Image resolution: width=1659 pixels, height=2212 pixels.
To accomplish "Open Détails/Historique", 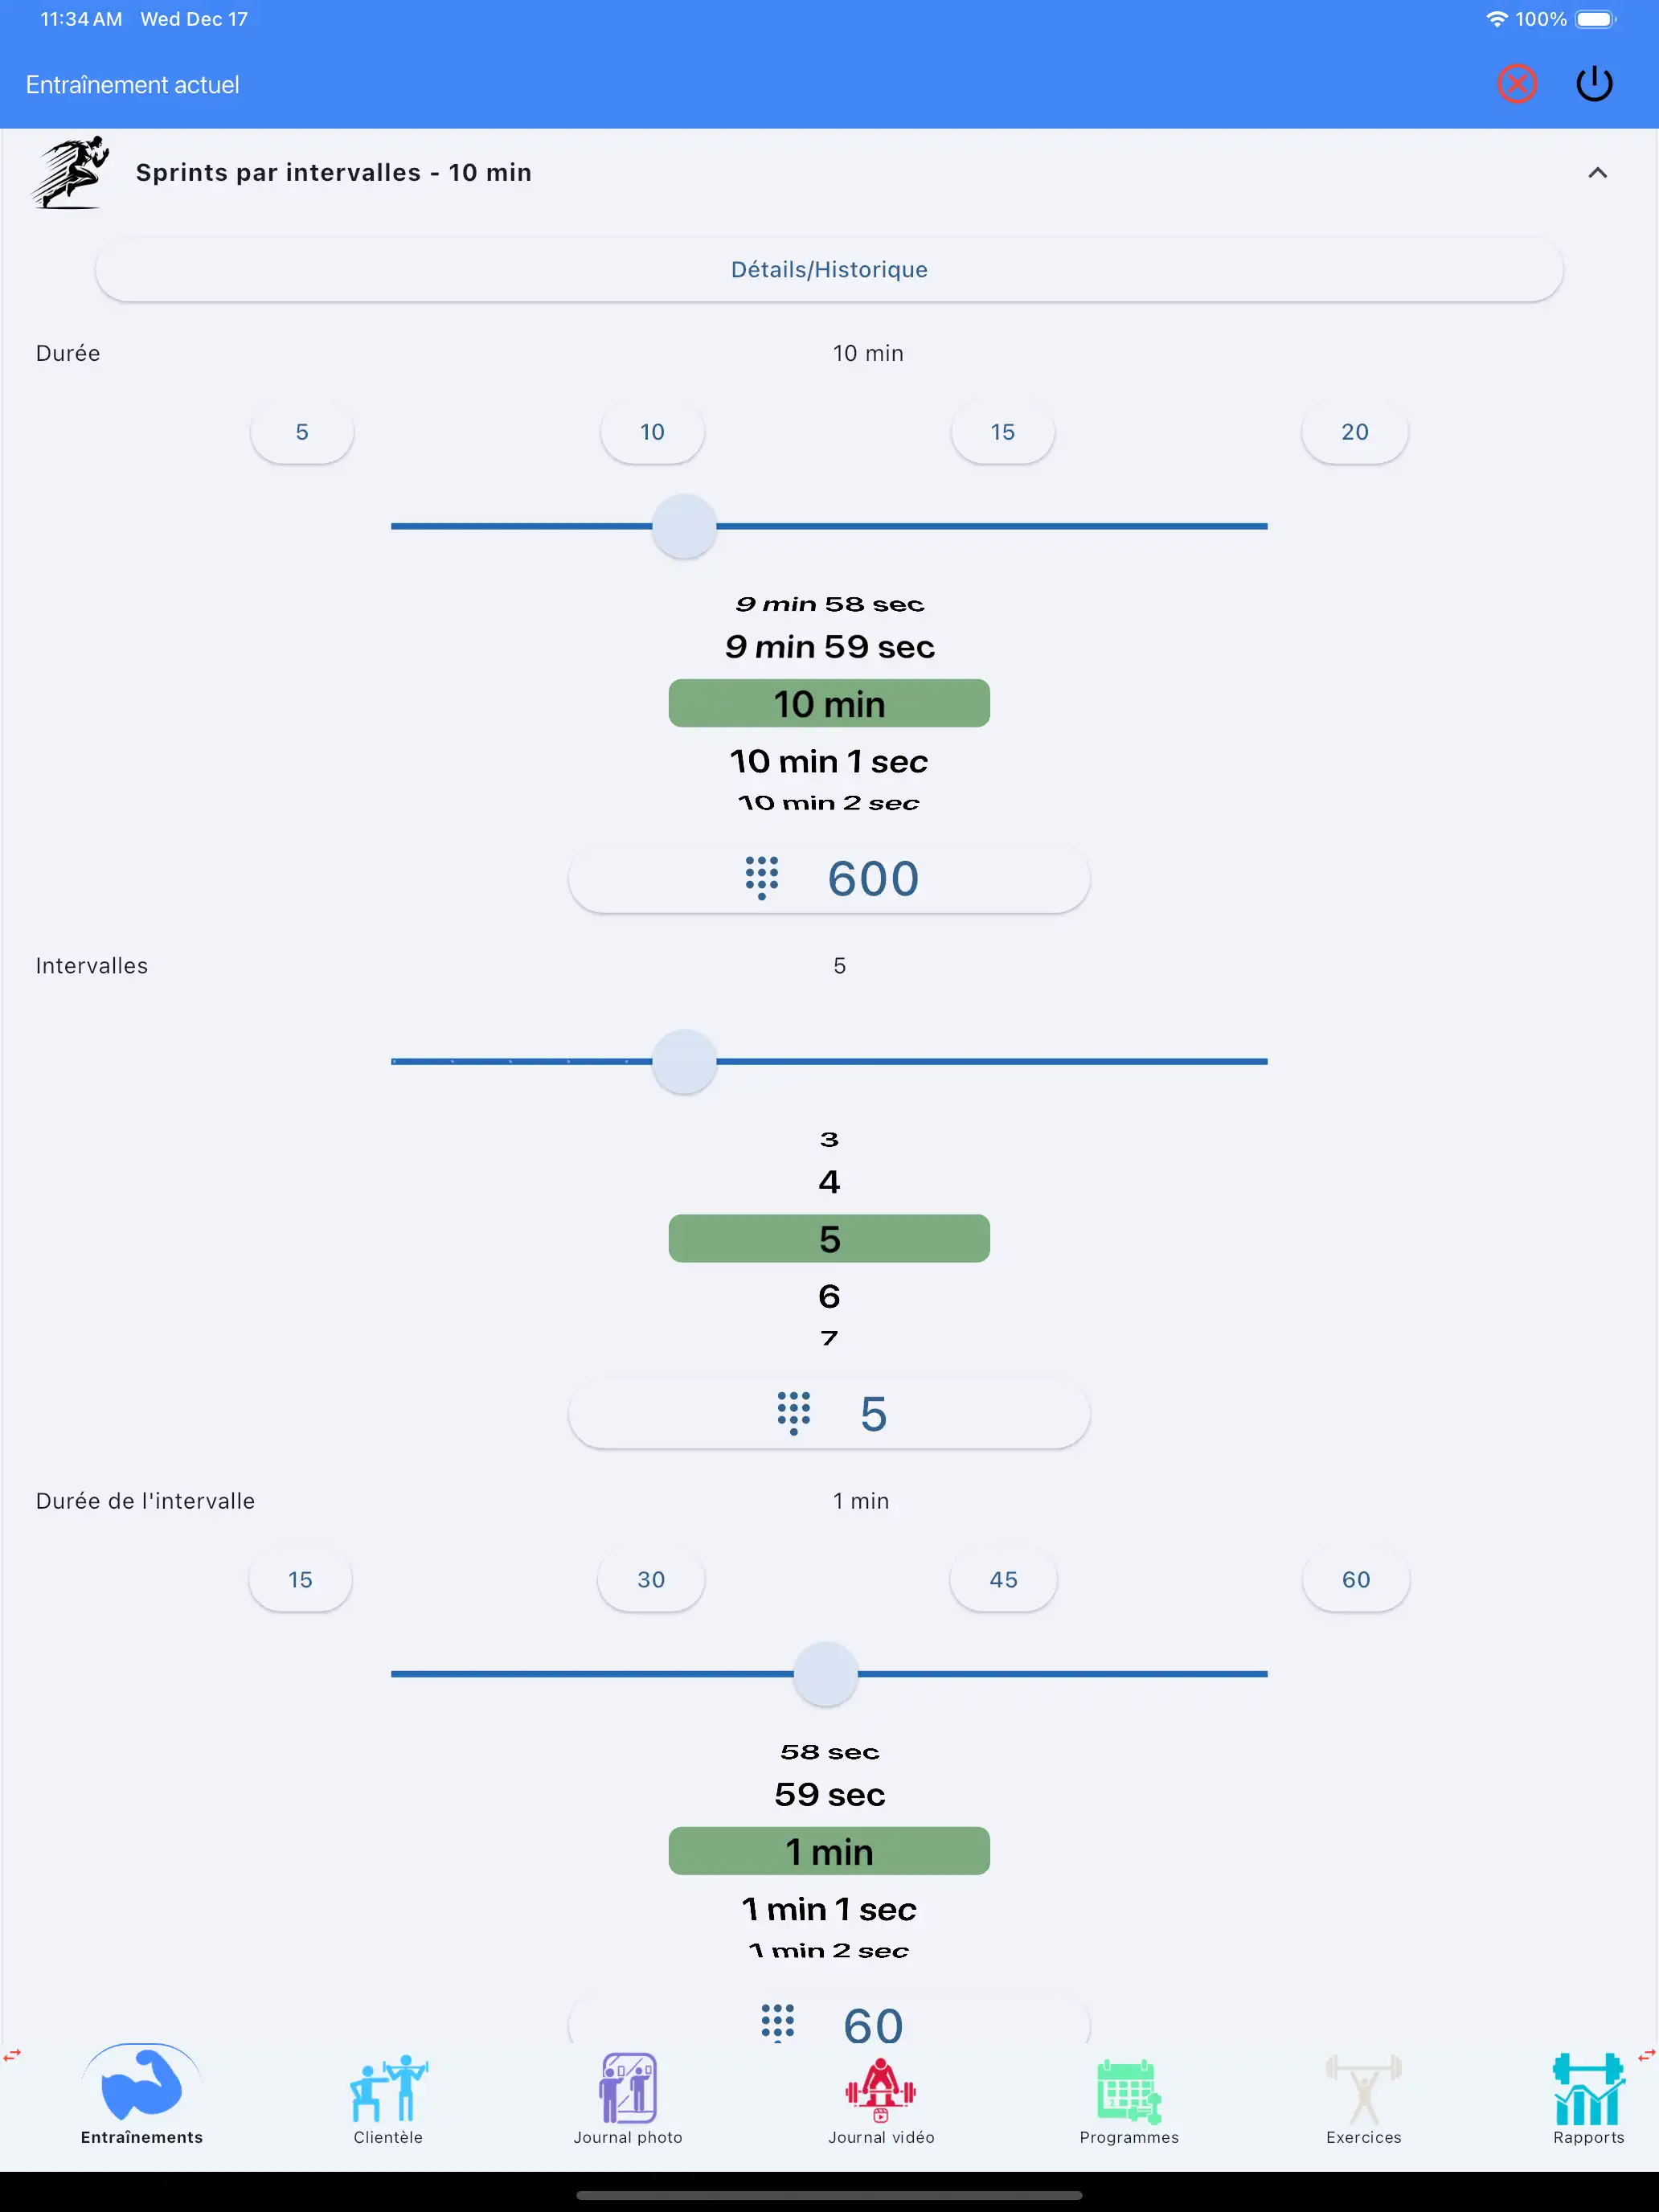I will [829, 269].
